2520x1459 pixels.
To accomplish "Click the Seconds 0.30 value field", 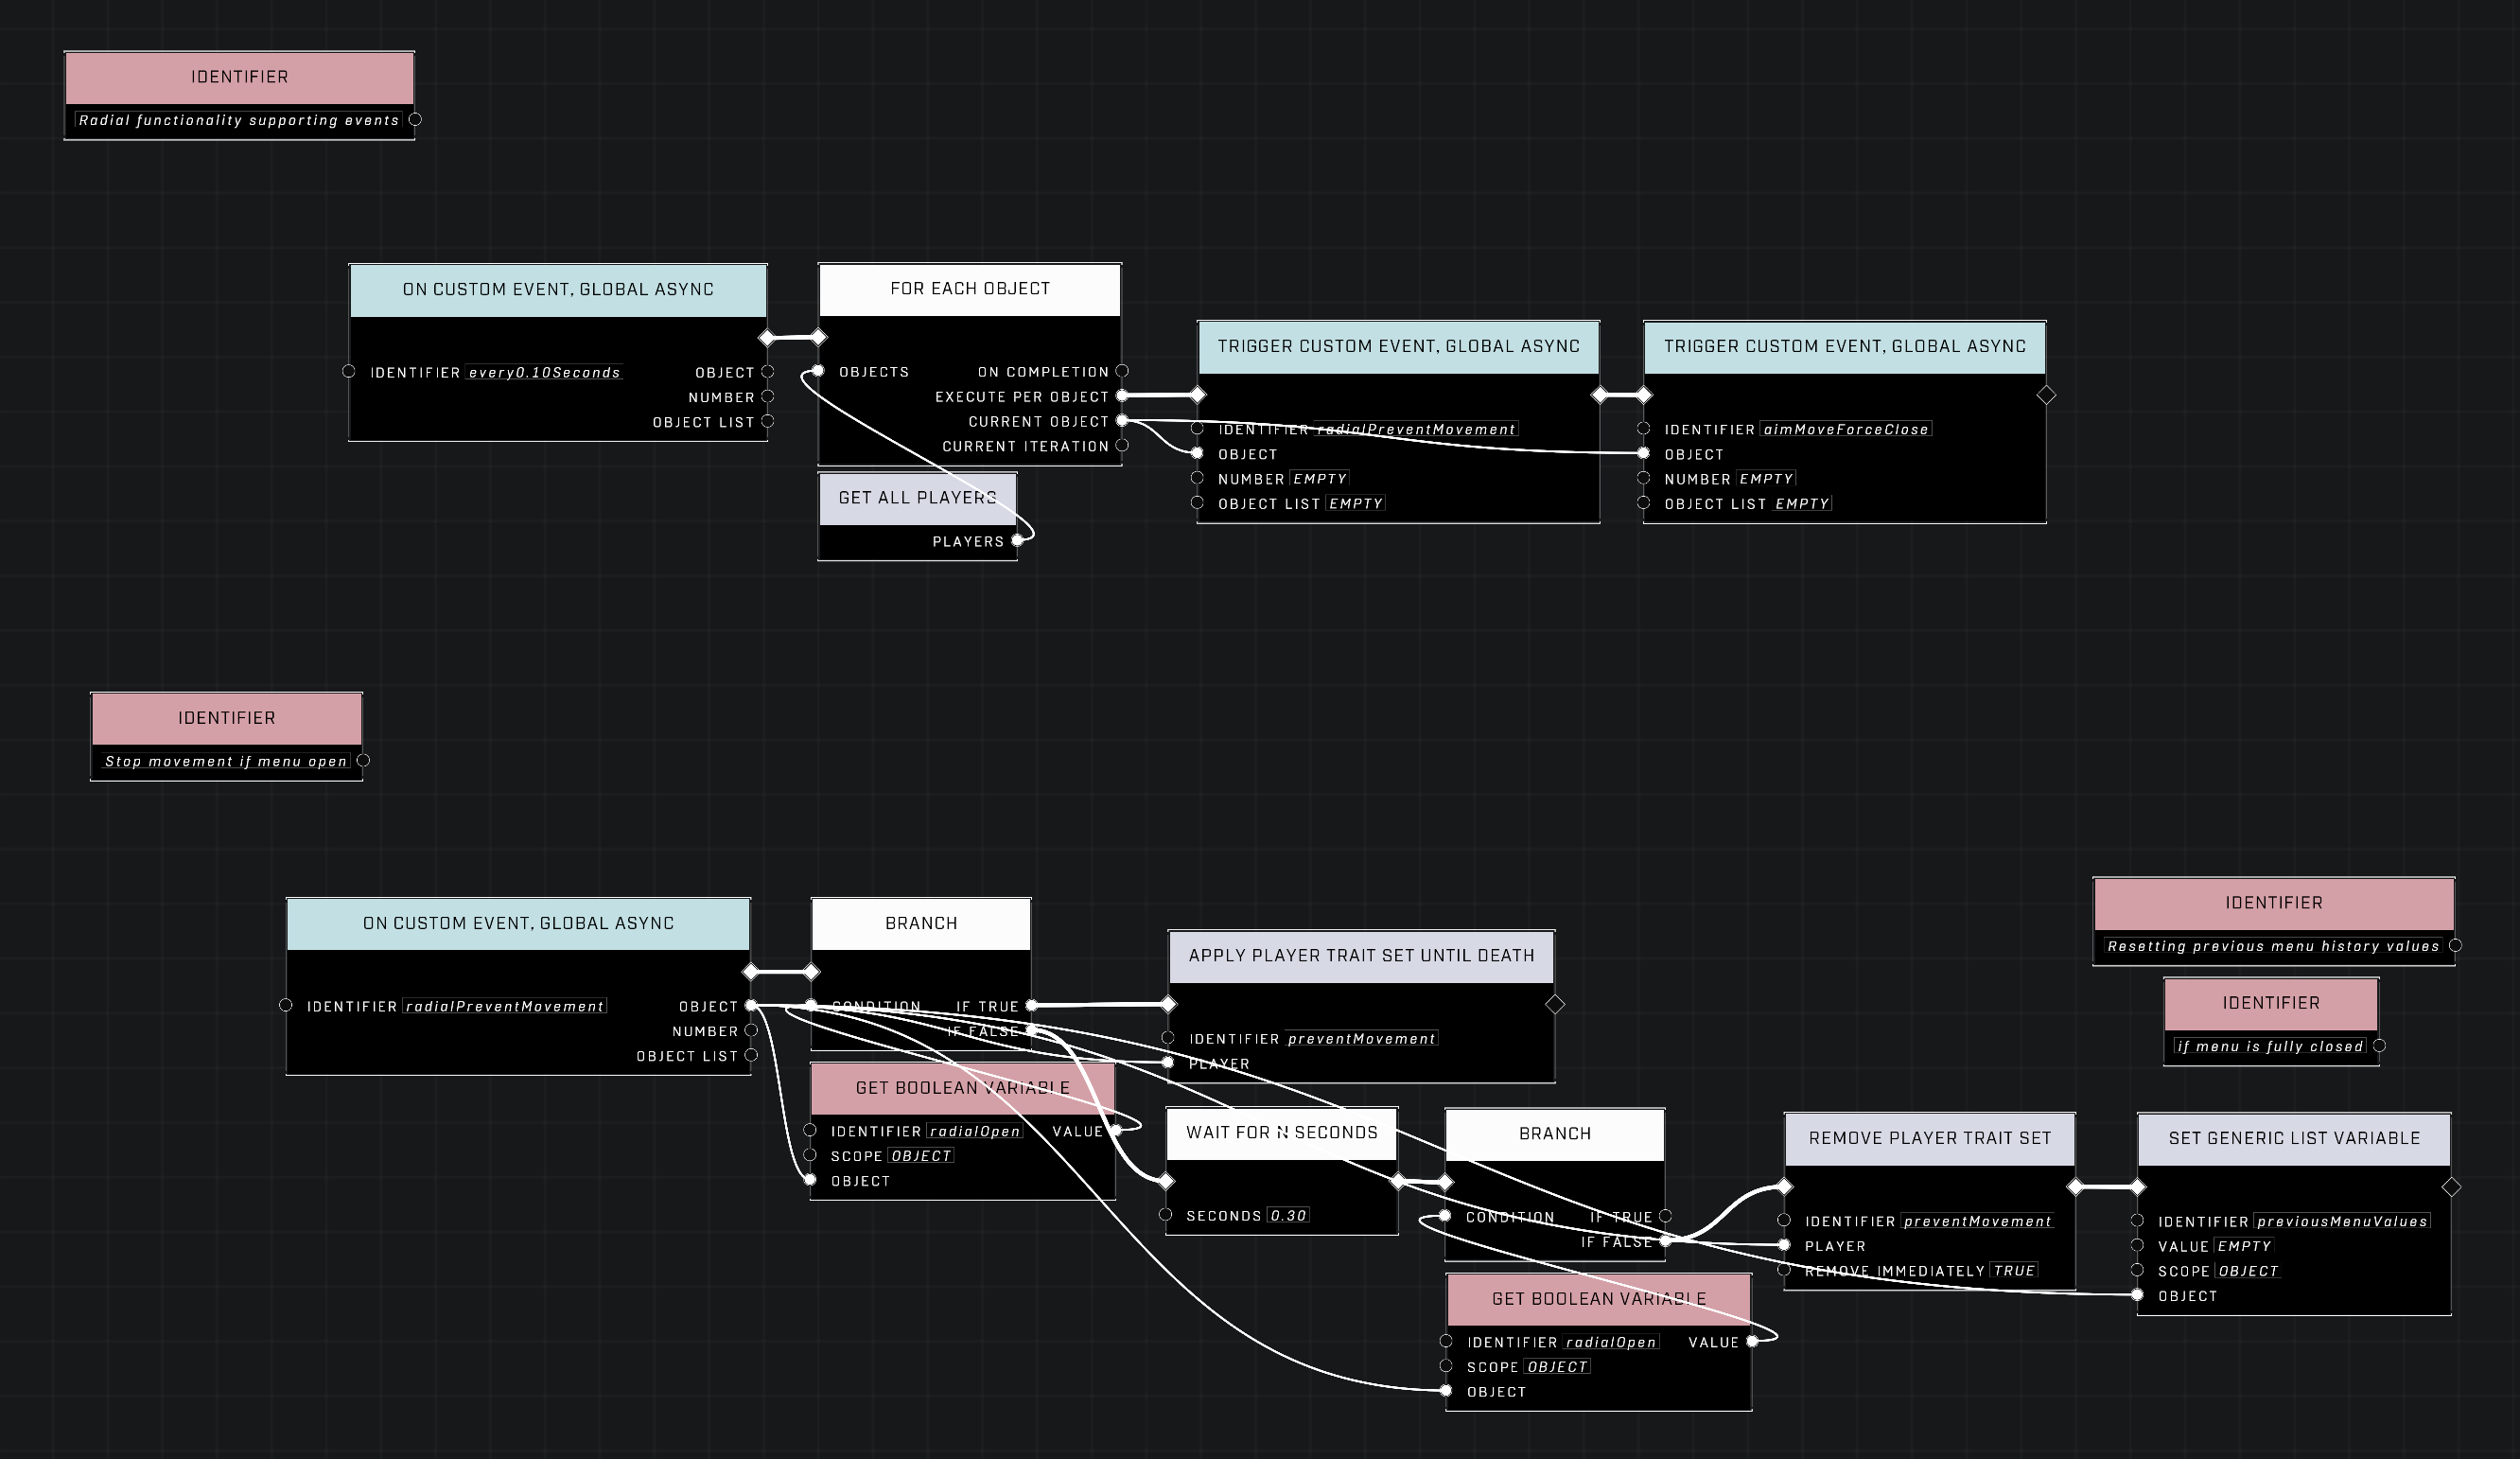I will click(1288, 1216).
